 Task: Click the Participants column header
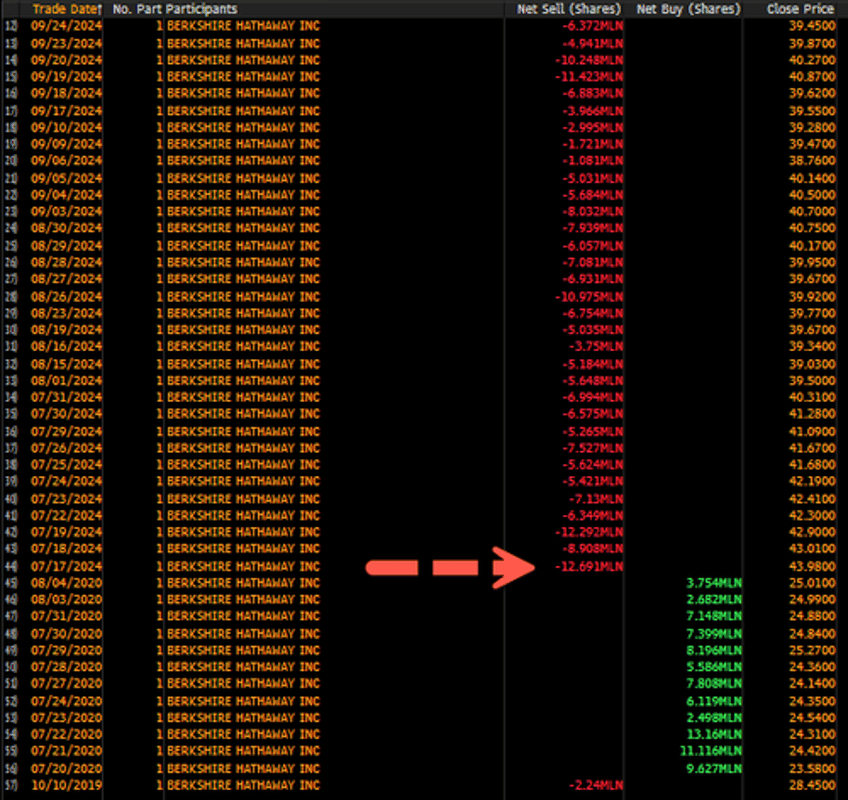click(201, 9)
